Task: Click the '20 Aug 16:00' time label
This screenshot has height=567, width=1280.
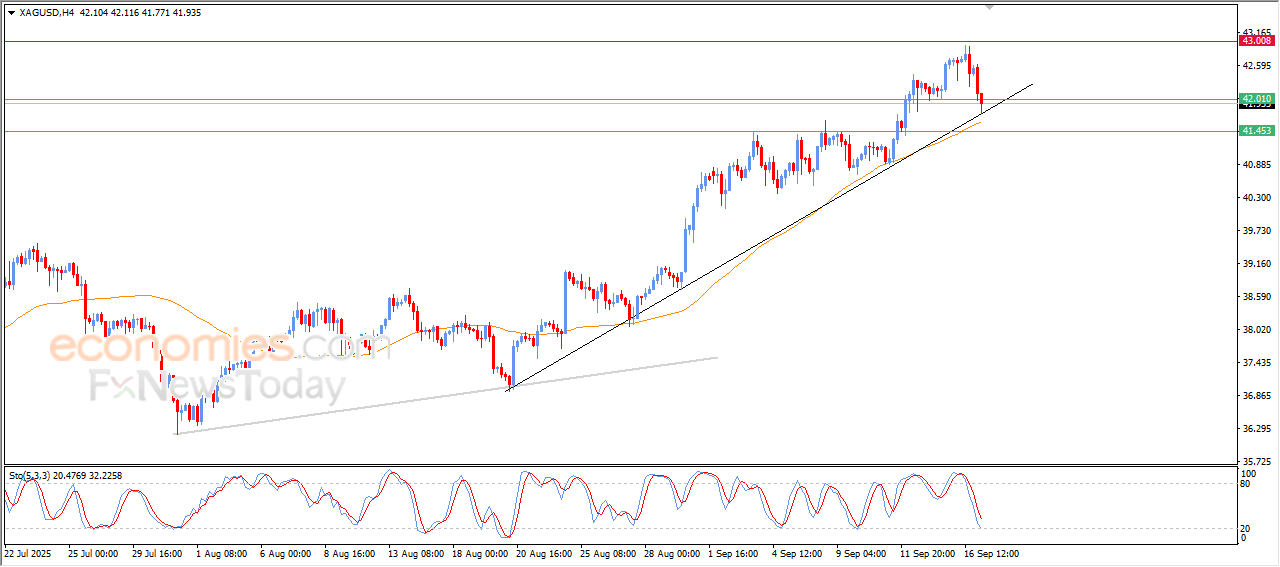Action: coord(542,553)
